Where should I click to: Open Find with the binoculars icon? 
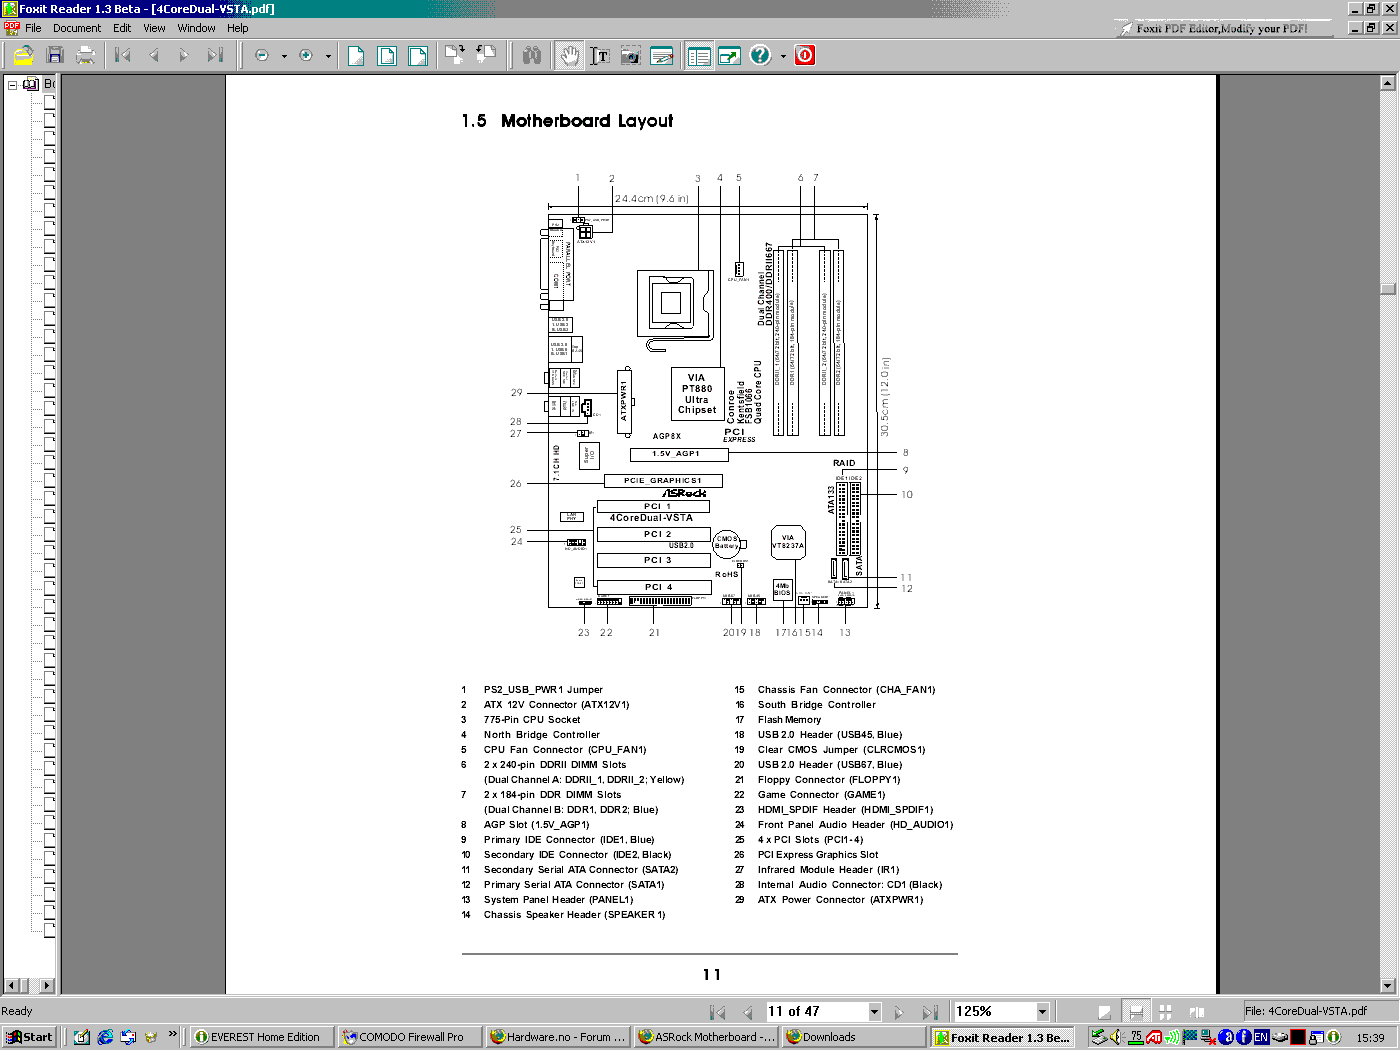tap(532, 56)
